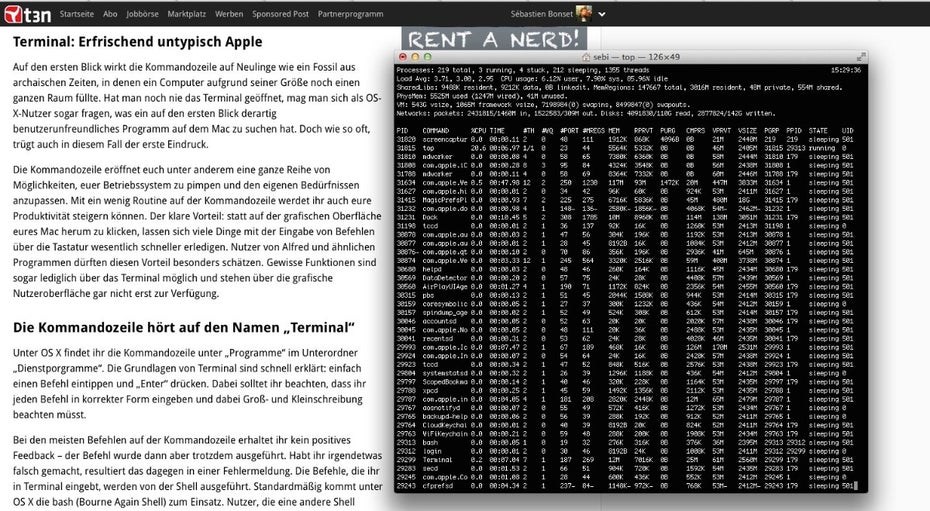Click the 'DataDetector' process row

(625, 277)
